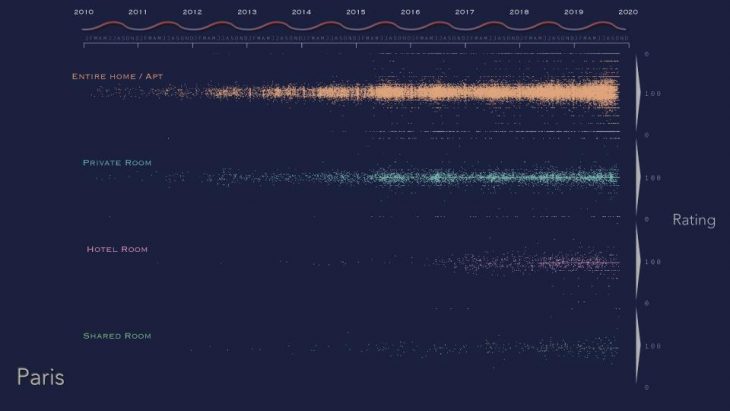Click the 2015 timeline label
Screen dimensions: 730x411
(355, 11)
